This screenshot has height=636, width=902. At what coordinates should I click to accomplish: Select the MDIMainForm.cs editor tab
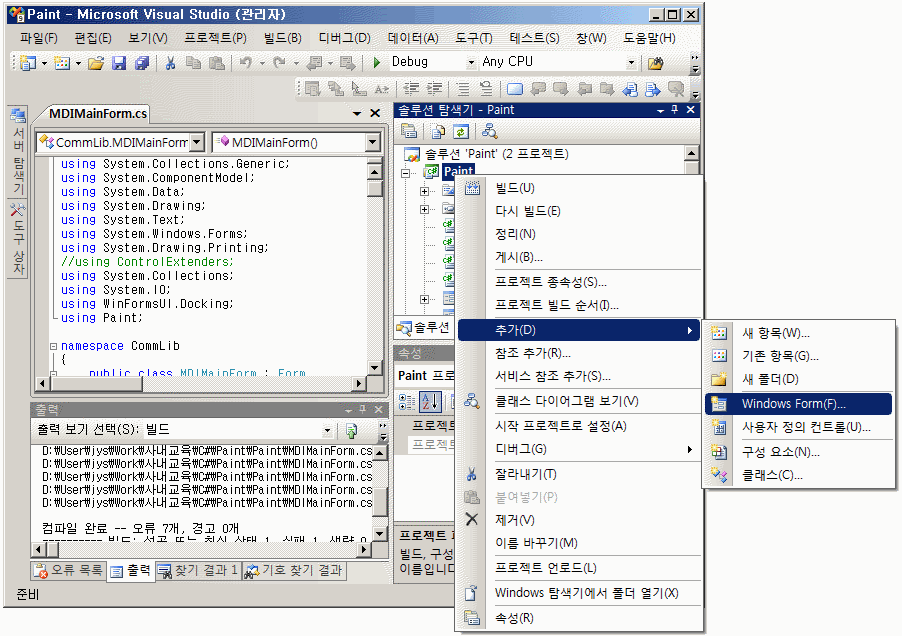tap(97, 113)
